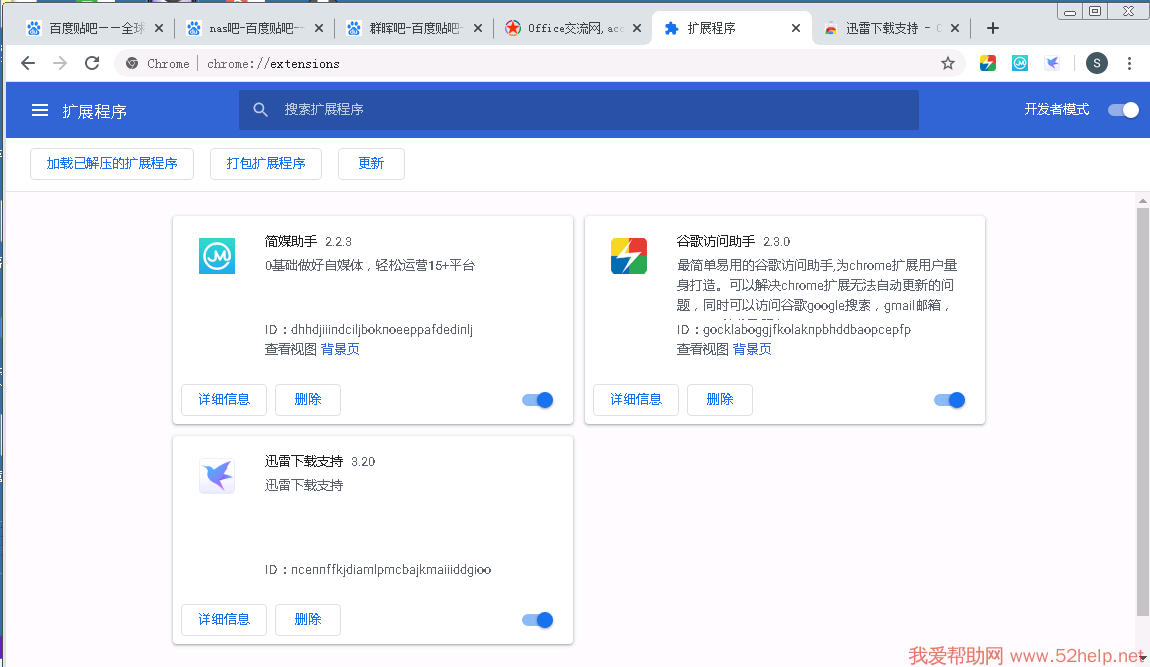The height and width of the screenshot is (667, 1150).
Task: Open a new tab with plus button
Action: point(992,28)
